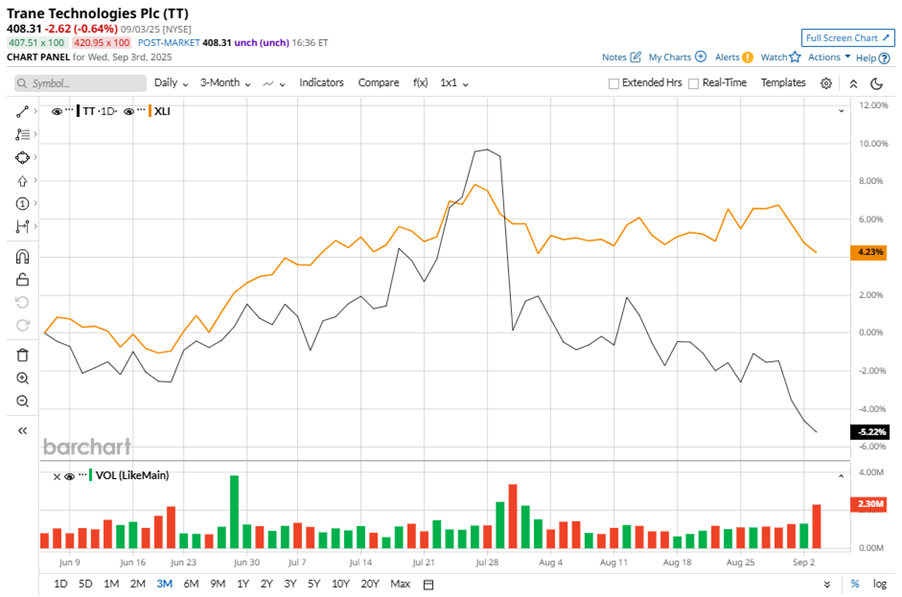
Task: Zoom in on the chart
Action: [x=22, y=378]
